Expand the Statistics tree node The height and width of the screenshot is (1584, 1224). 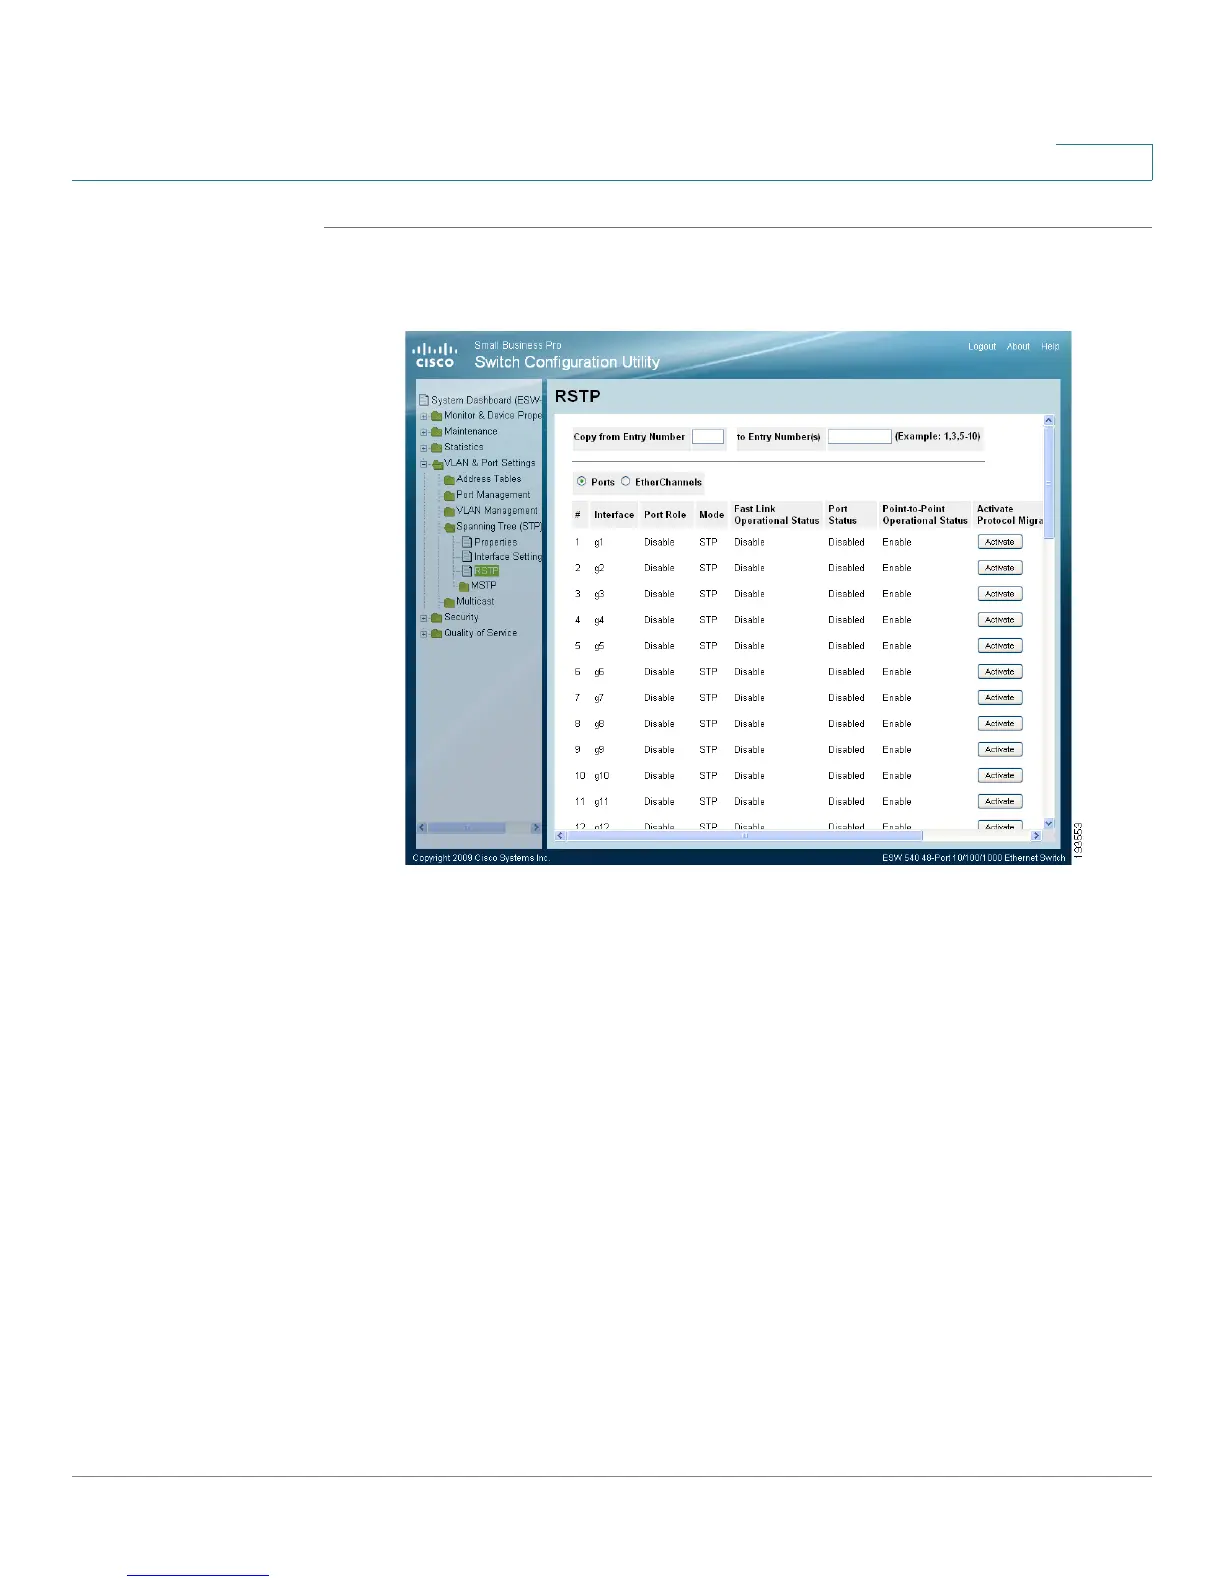(x=424, y=448)
